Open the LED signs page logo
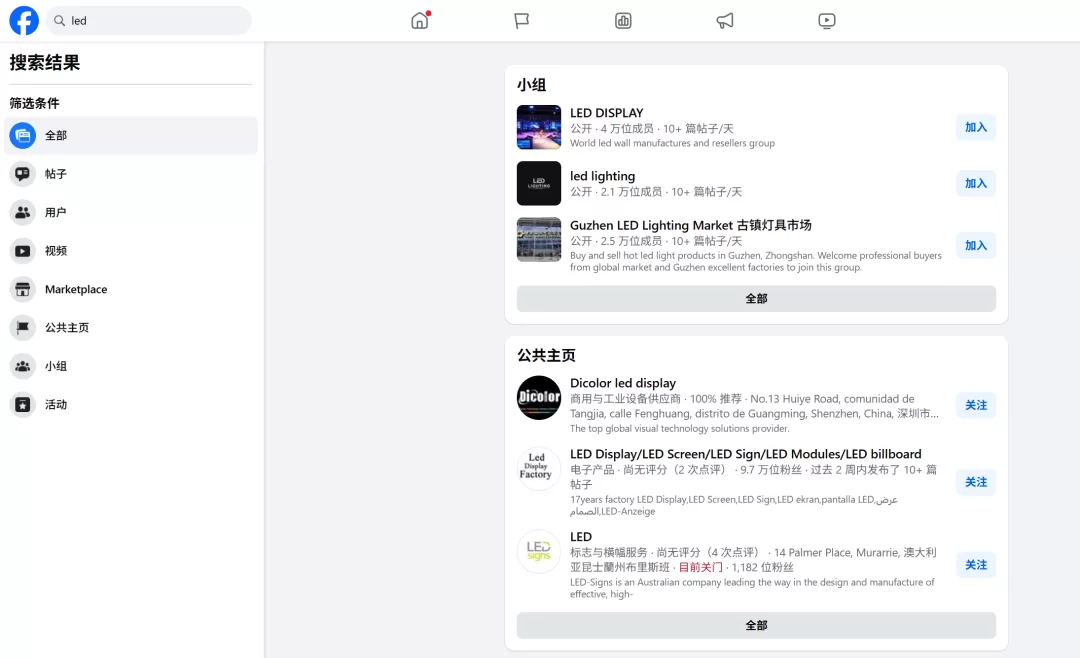The height and width of the screenshot is (658, 1080). coord(539,551)
